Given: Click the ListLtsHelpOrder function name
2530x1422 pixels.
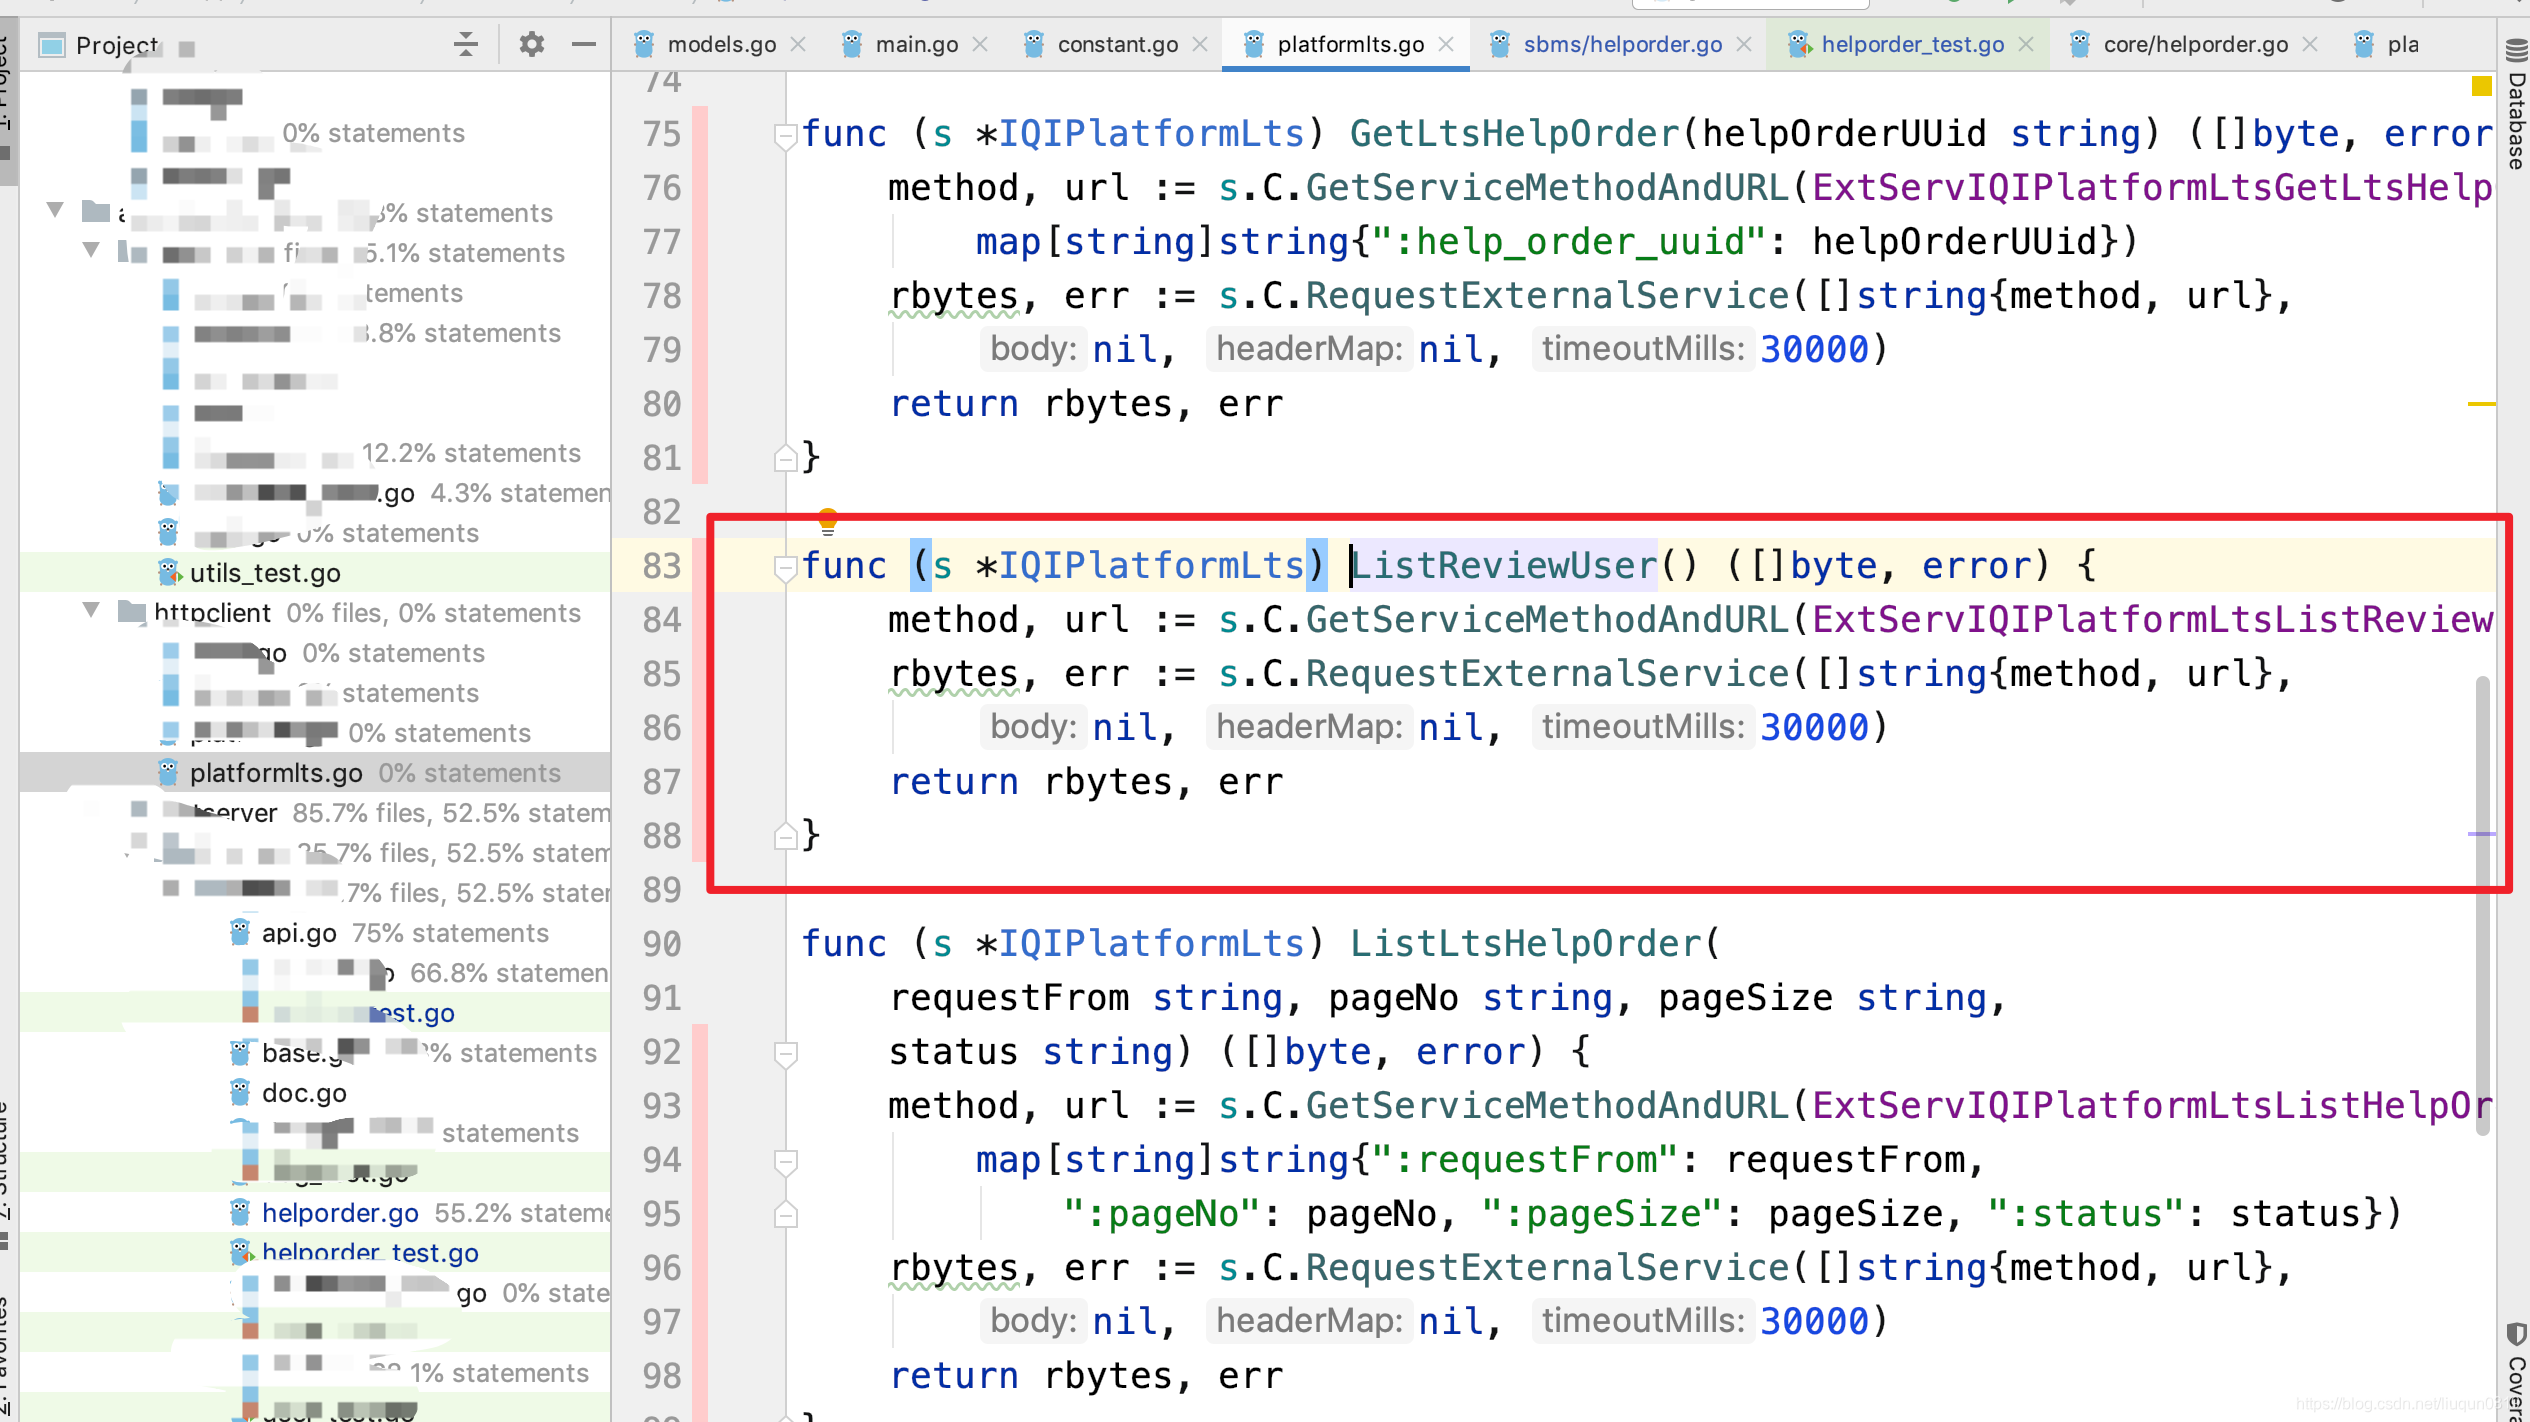Looking at the screenshot, I should [1525, 944].
